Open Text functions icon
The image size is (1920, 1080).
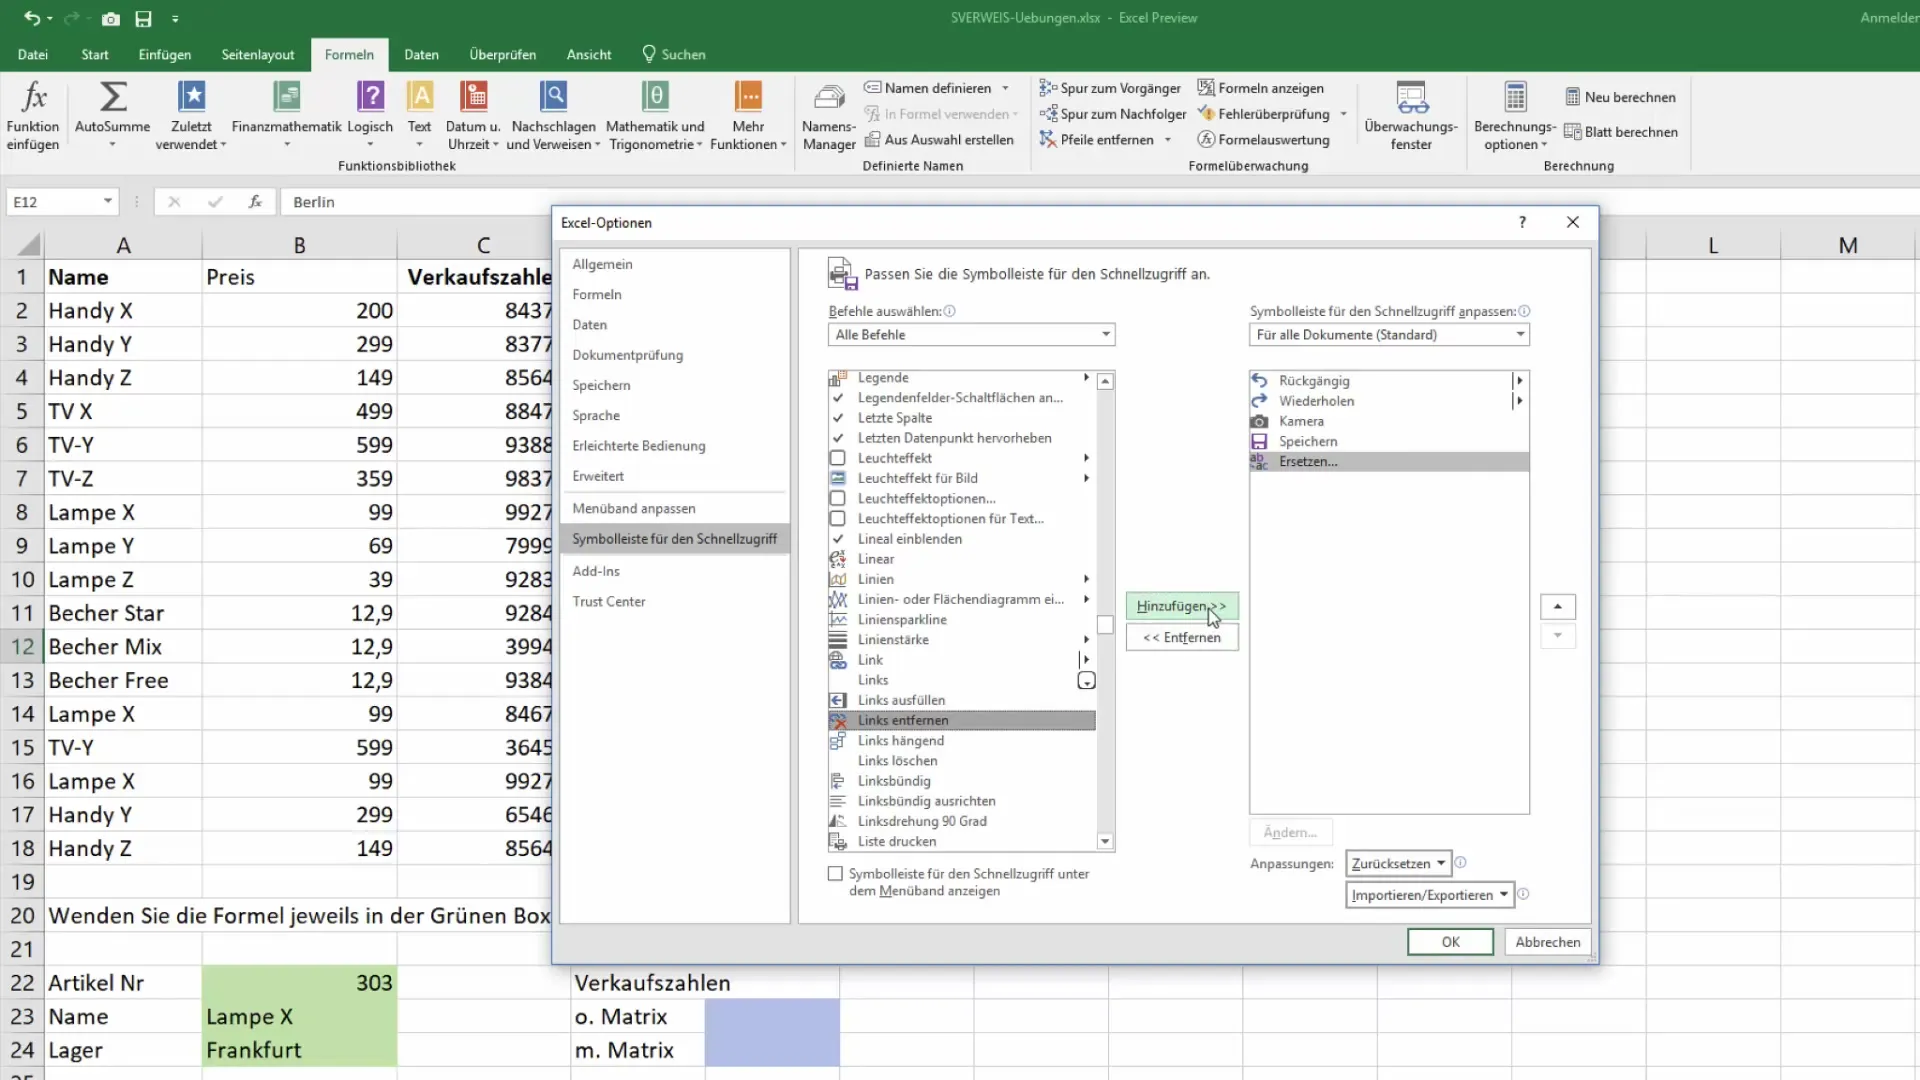[420, 97]
